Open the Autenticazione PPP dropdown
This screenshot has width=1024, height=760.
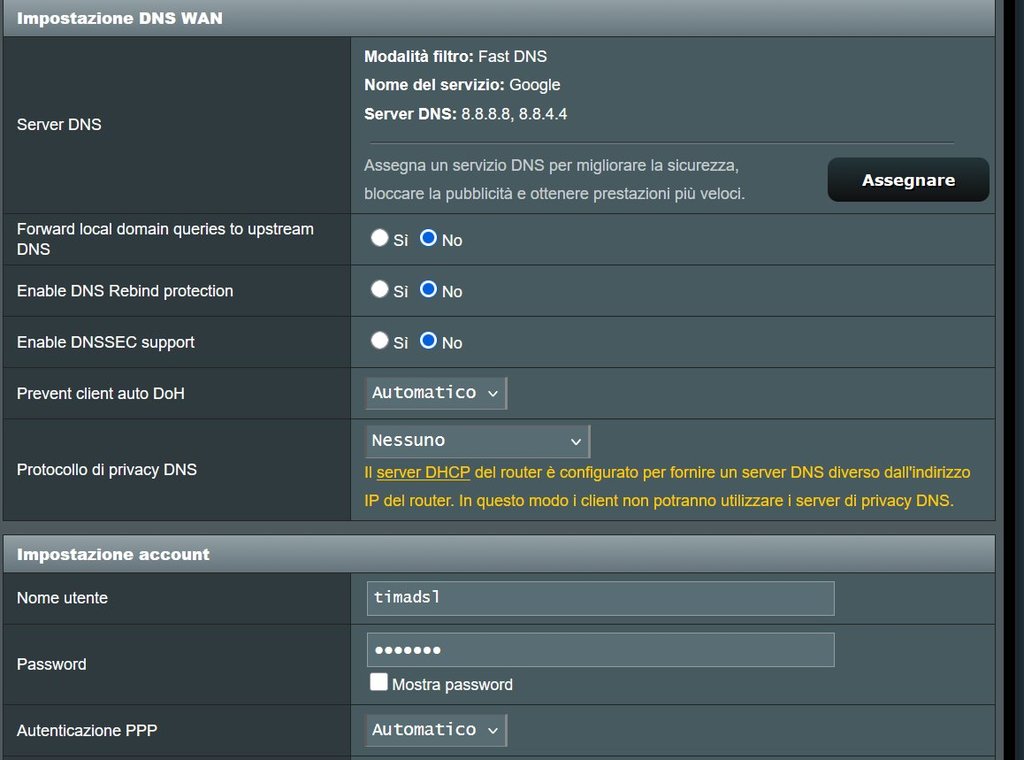click(x=436, y=730)
